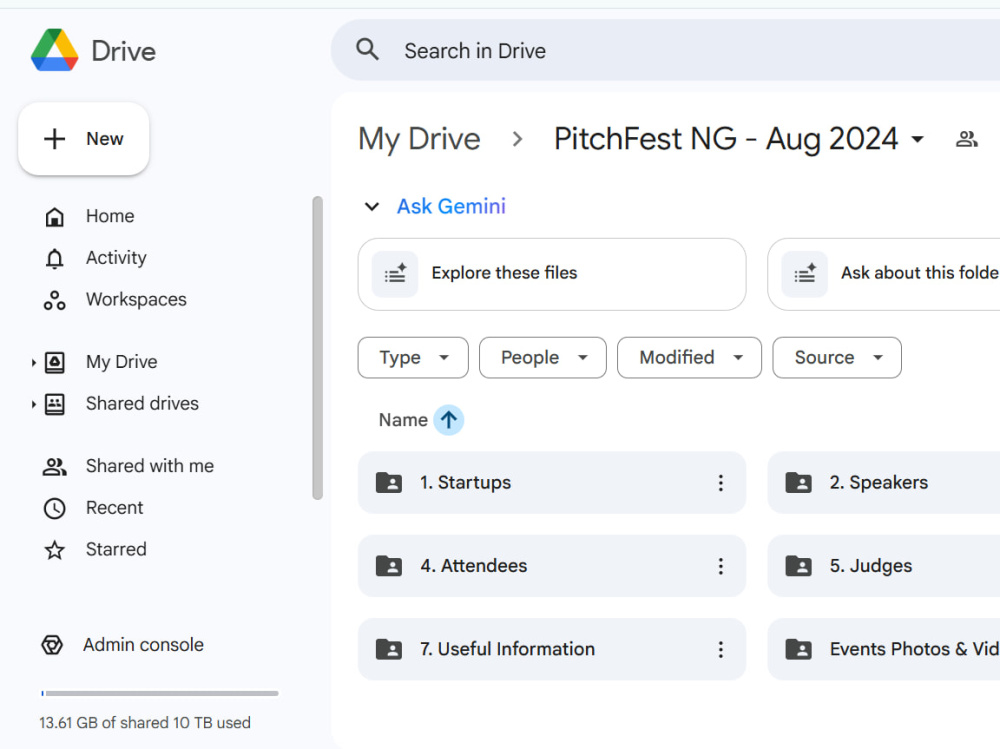Focus the Search in Drive field
Image resolution: width=1000 pixels, height=749 pixels.
click(665, 50)
